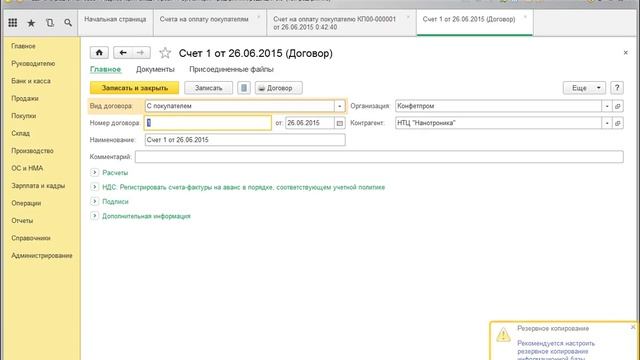
Task: Open calendar picker for contract date
Action: (x=340, y=123)
